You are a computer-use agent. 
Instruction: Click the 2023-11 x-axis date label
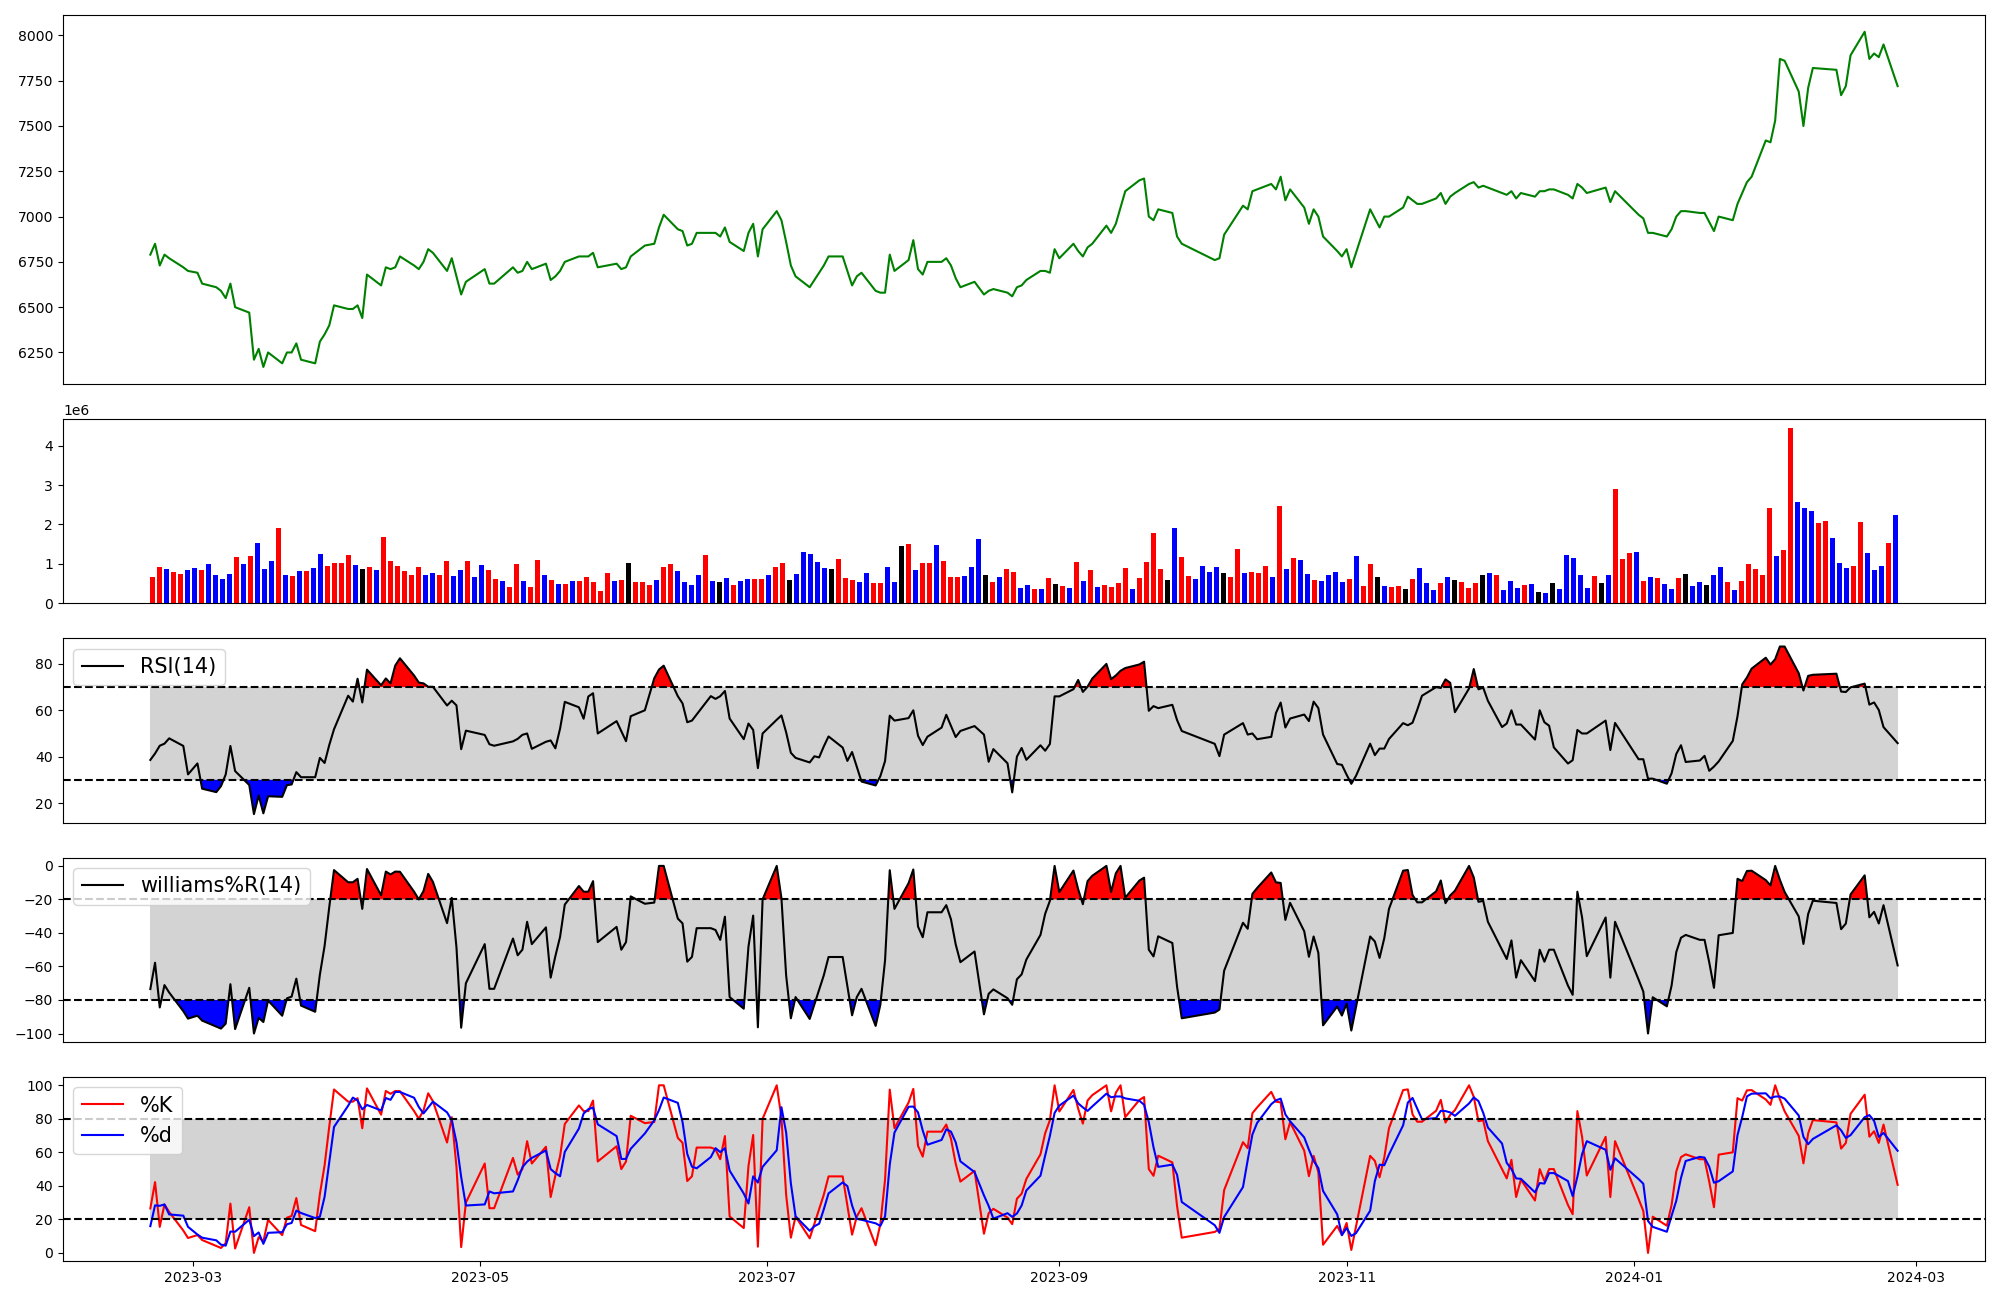[1347, 1277]
